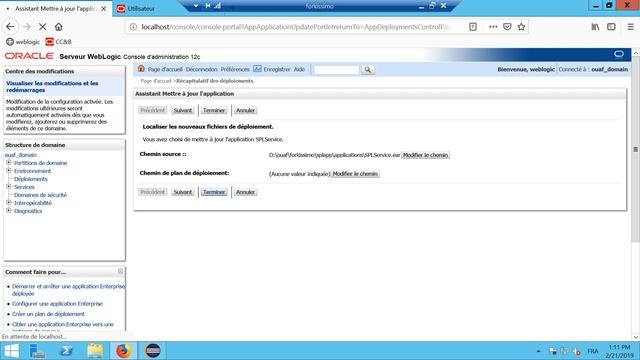
Task: Expand the Diagnostics tree node
Action: point(9,211)
